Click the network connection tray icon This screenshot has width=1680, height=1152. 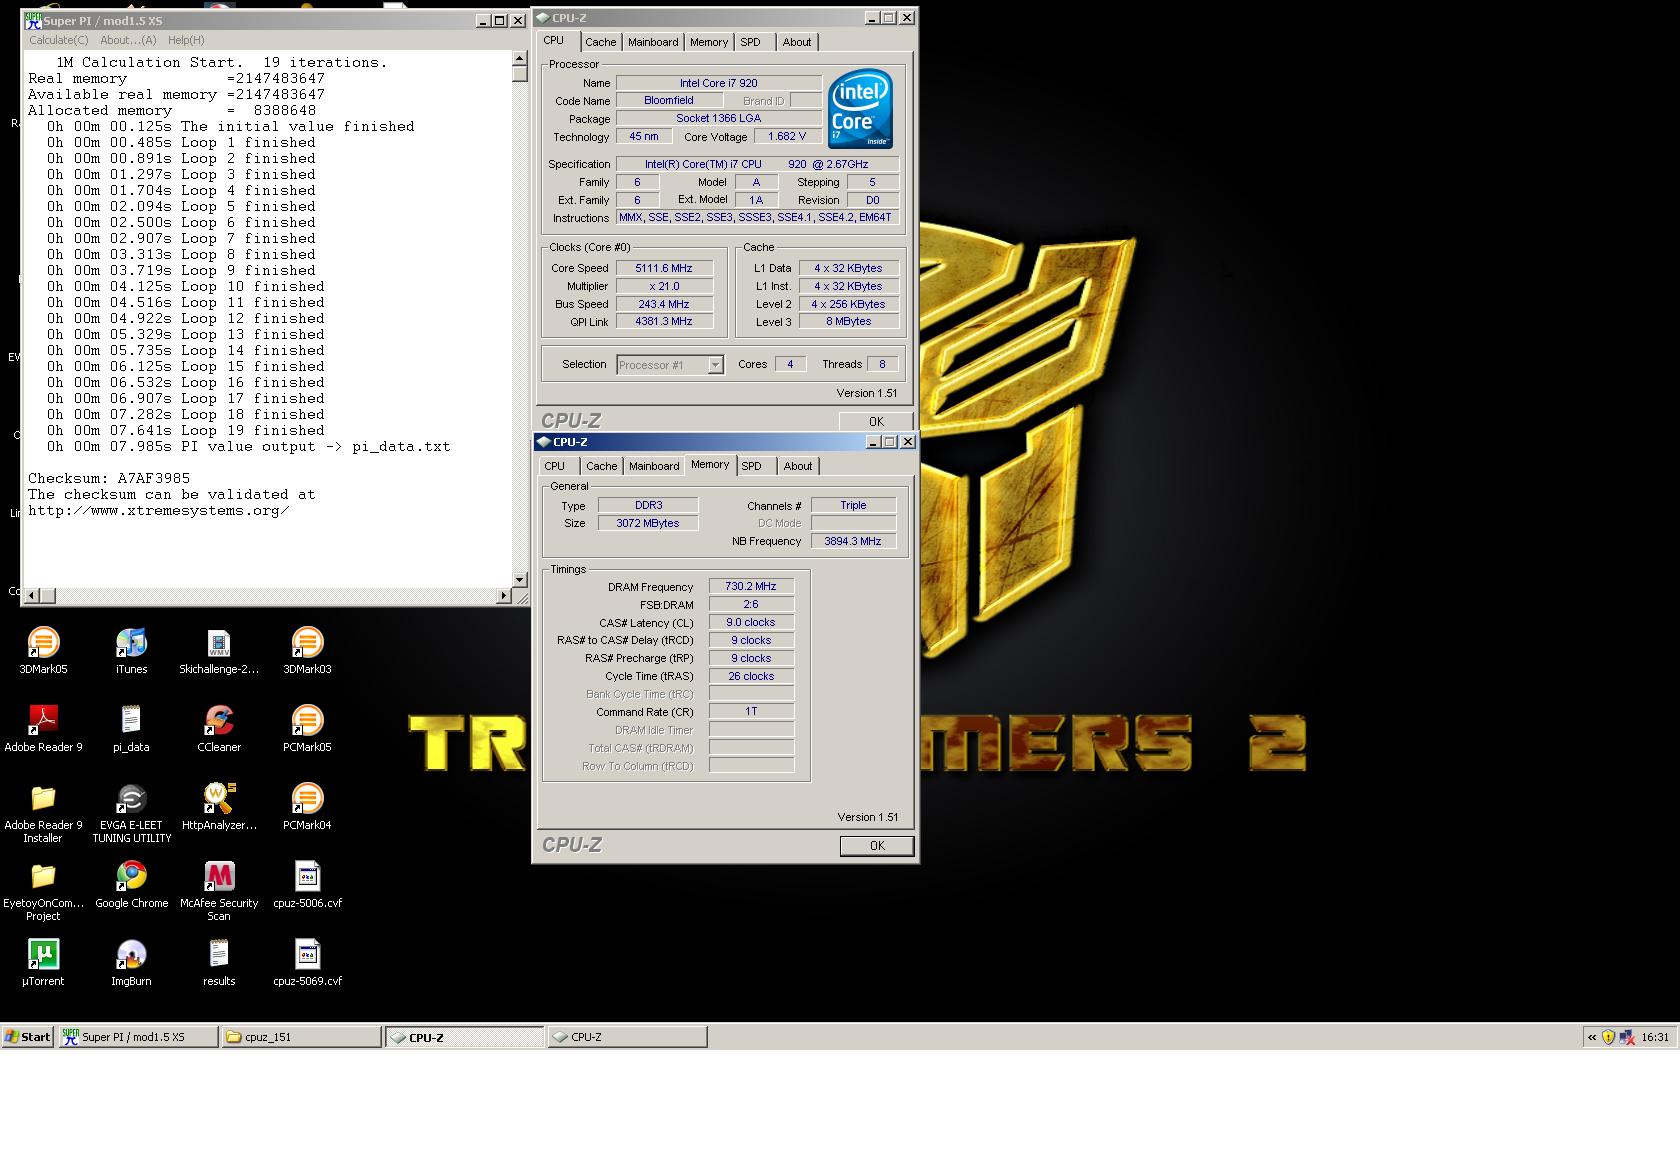(1626, 1037)
